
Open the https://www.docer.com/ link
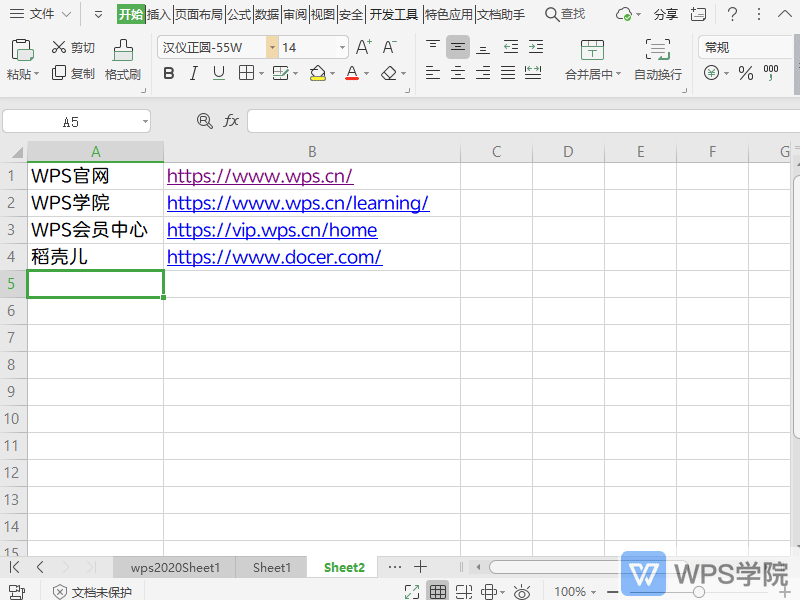tap(274, 257)
